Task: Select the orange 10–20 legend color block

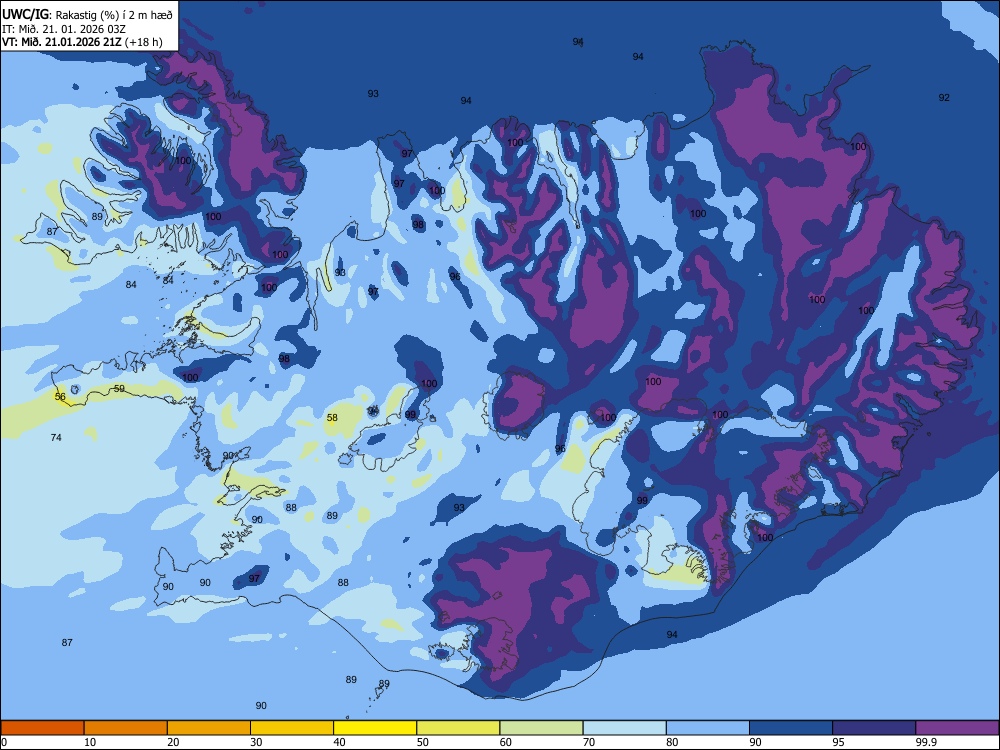Action: coord(126,728)
